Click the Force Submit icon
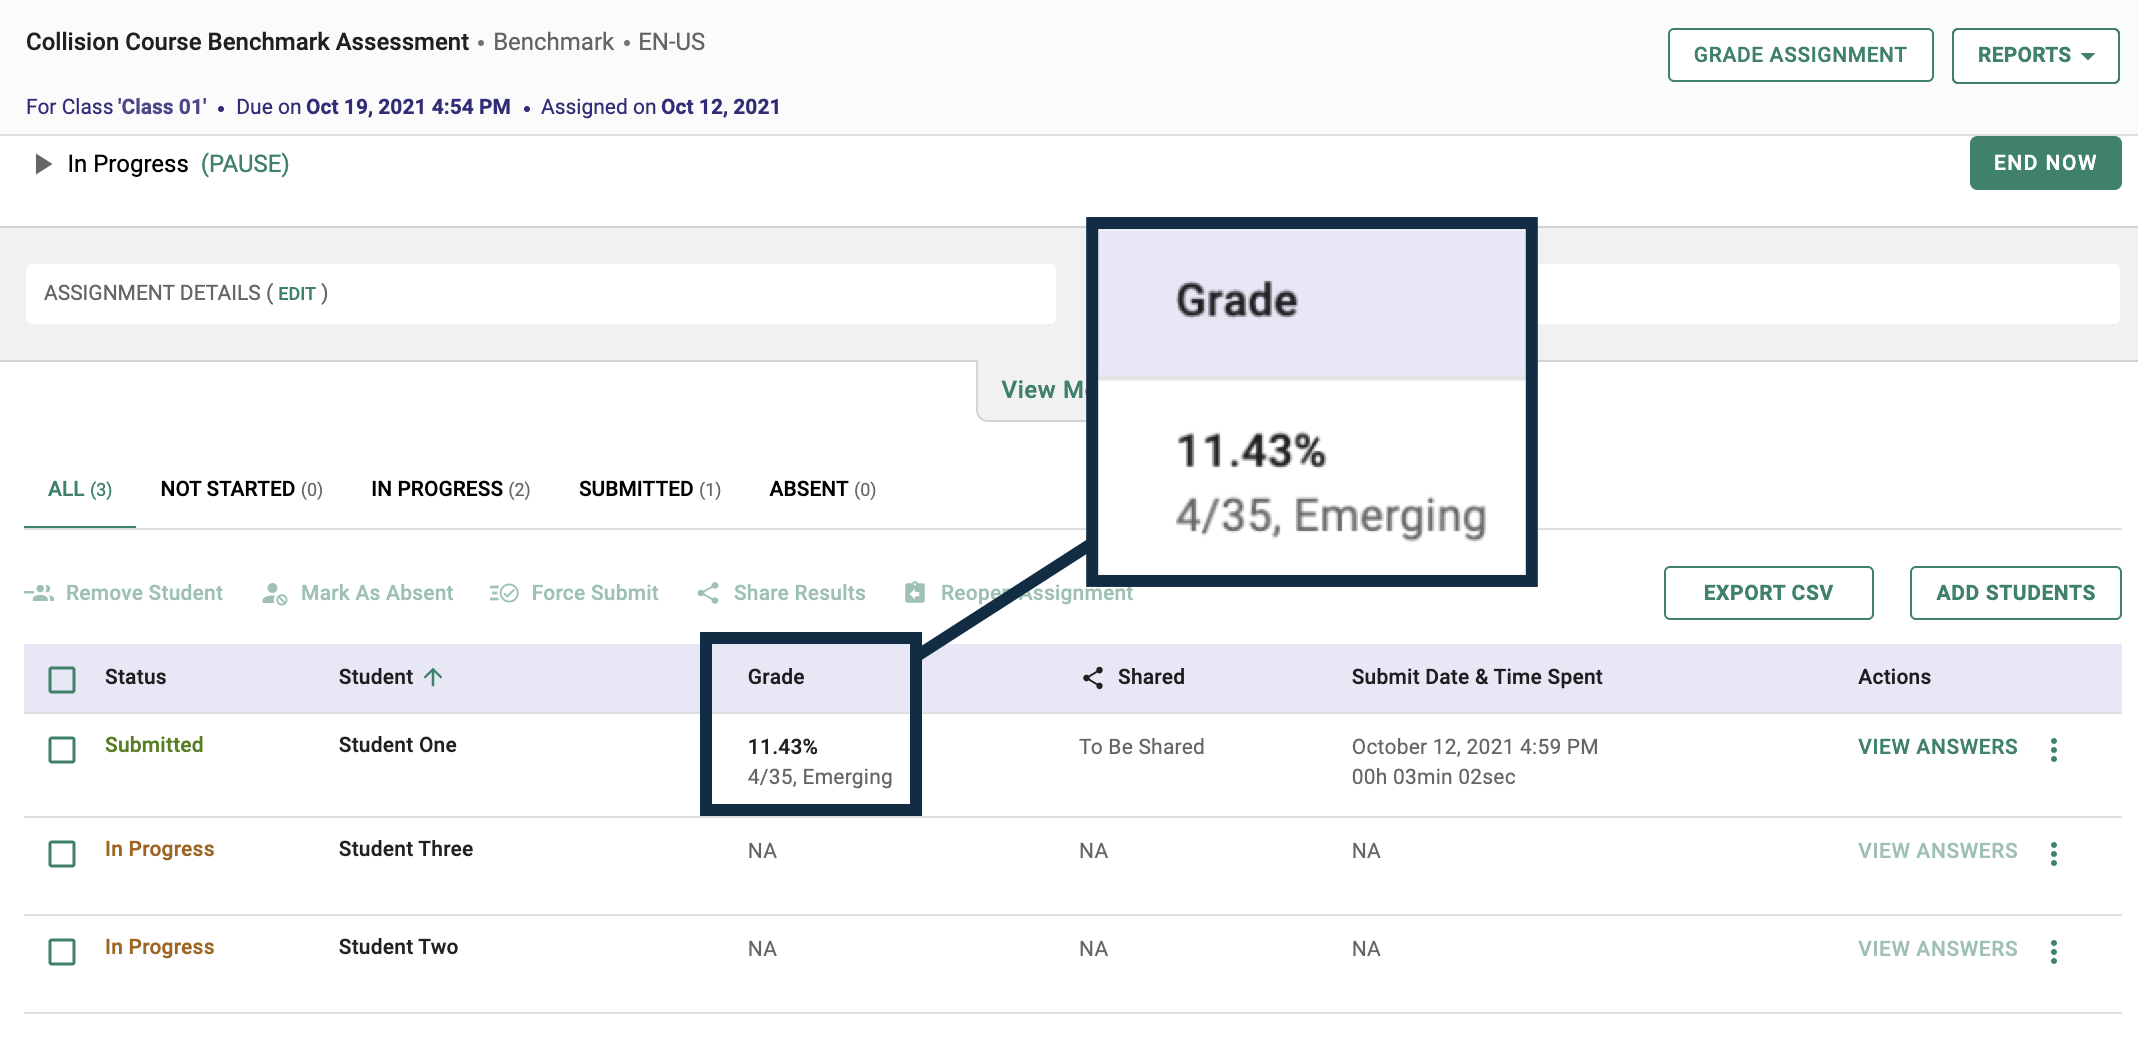 (x=504, y=593)
